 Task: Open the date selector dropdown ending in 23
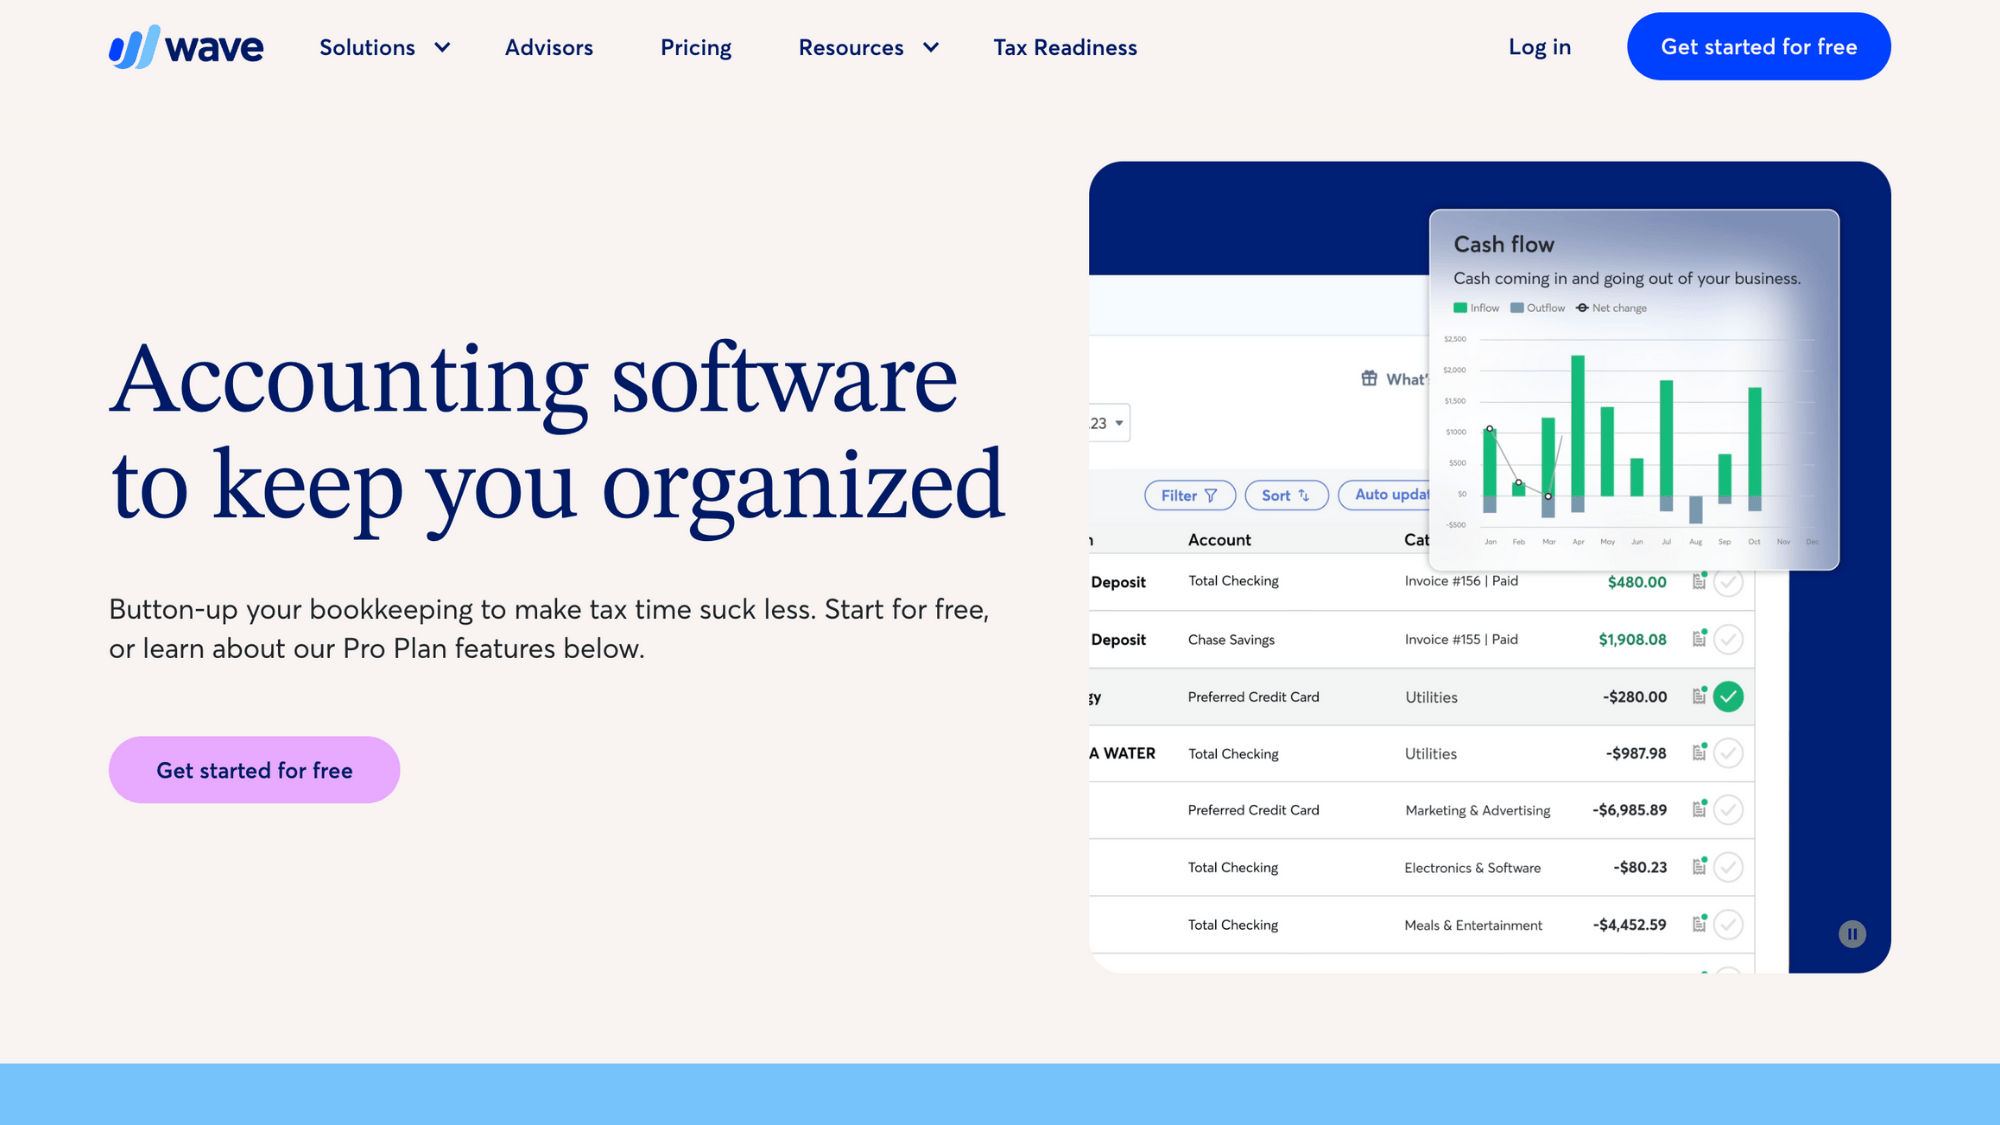tap(1110, 423)
